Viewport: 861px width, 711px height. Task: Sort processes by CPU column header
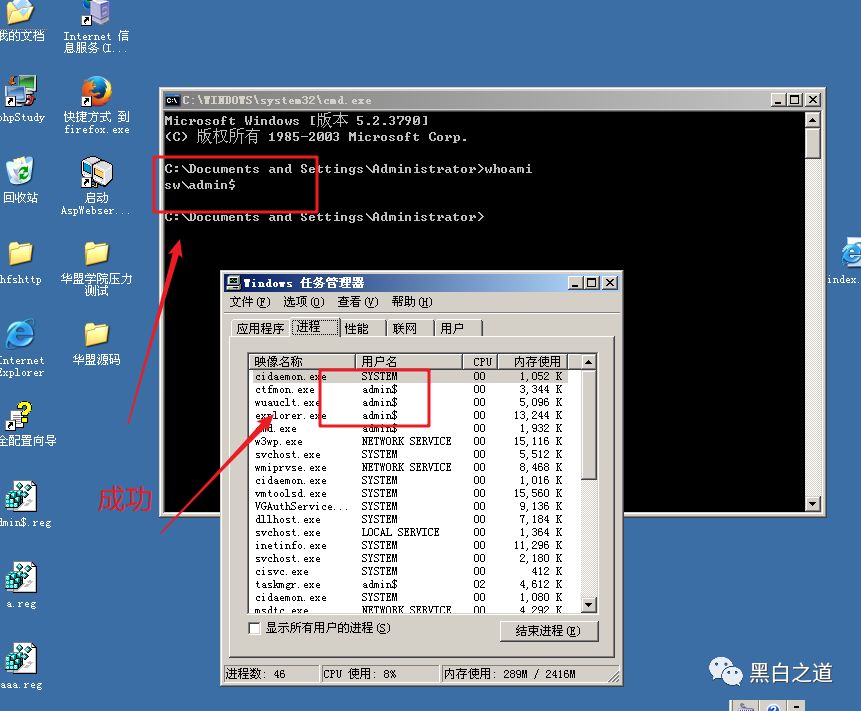click(x=481, y=361)
